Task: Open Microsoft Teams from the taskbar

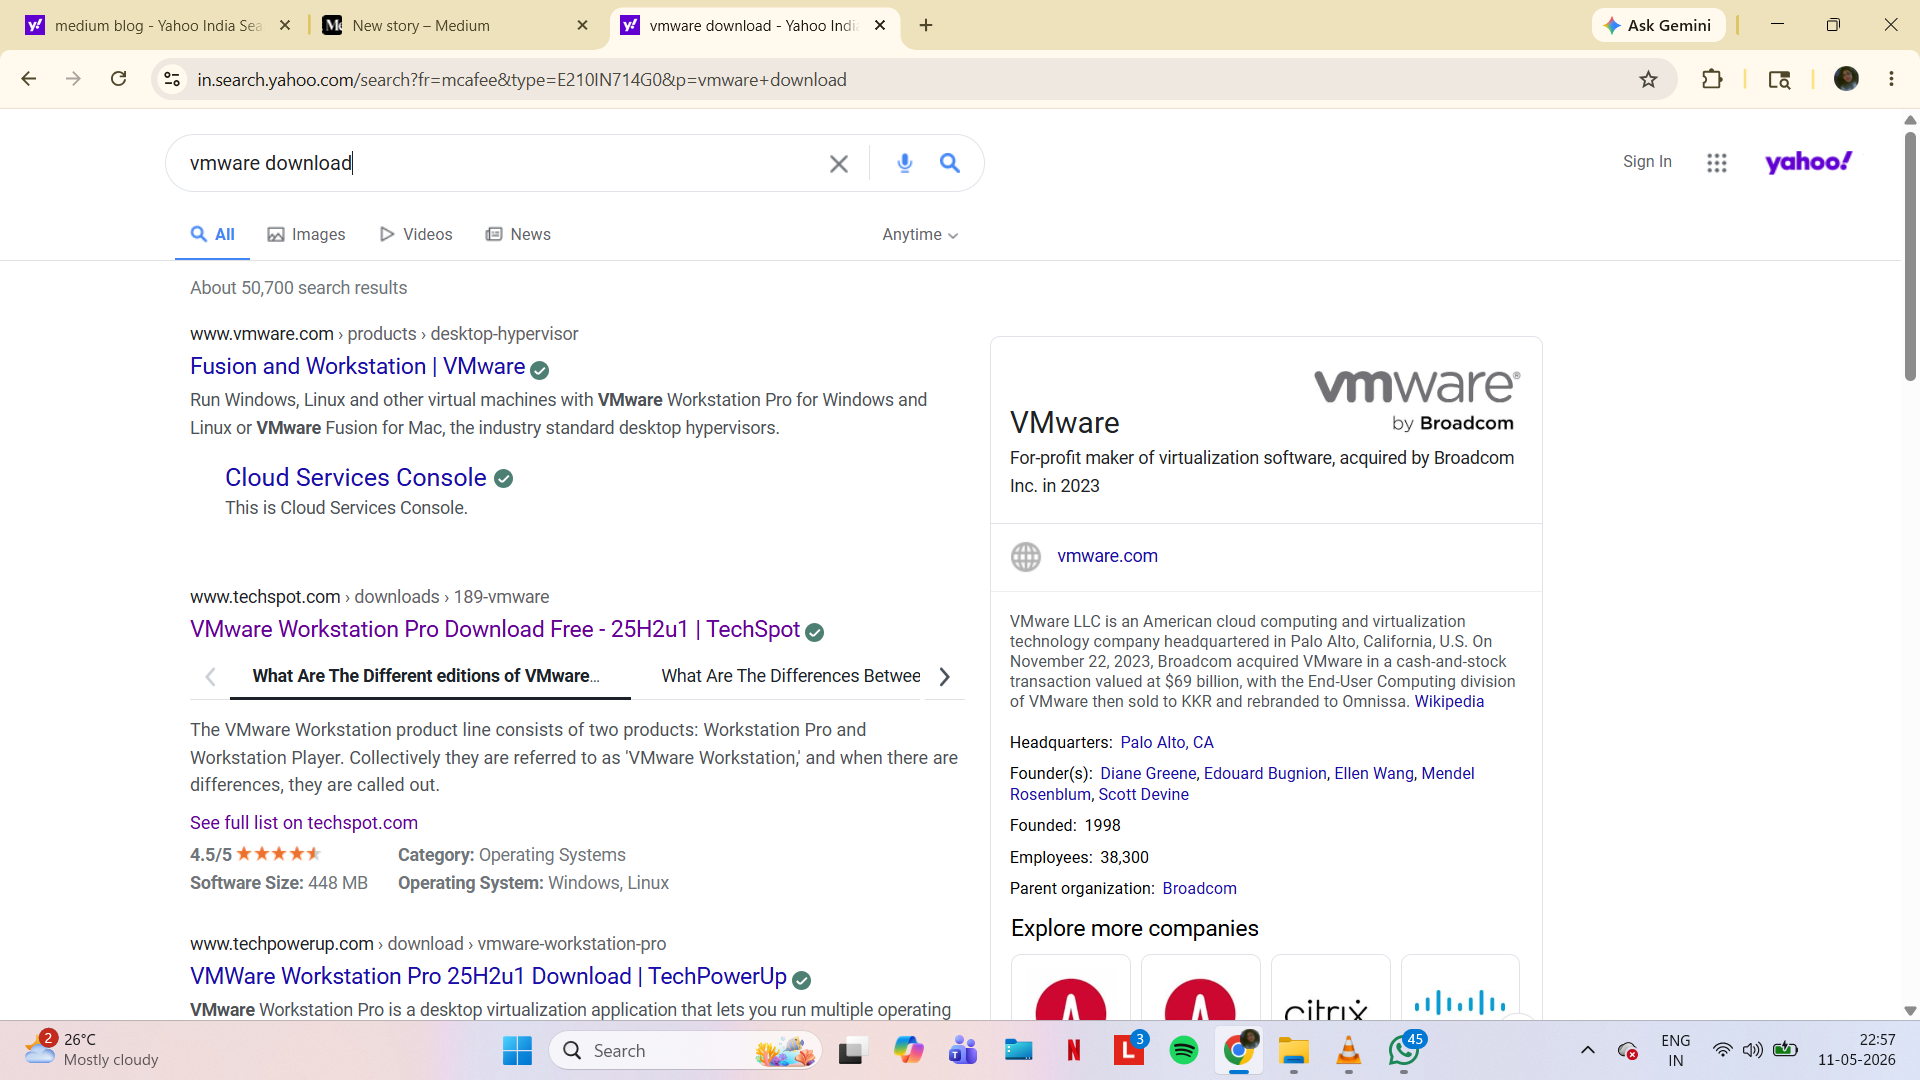Action: [x=963, y=1050]
